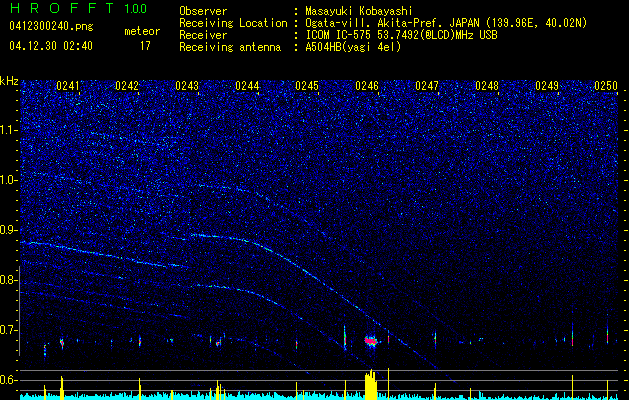Viewport: 629px width, 400px height.
Task: Click the 0243 time marker
Action: pyautogui.click(x=187, y=86)
